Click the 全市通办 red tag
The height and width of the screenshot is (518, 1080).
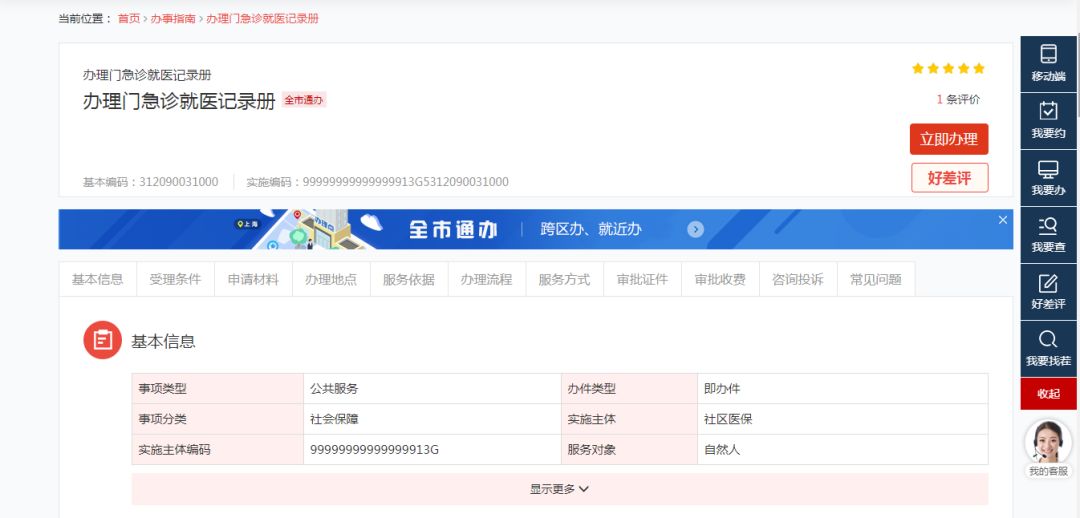tap(304, 100)
